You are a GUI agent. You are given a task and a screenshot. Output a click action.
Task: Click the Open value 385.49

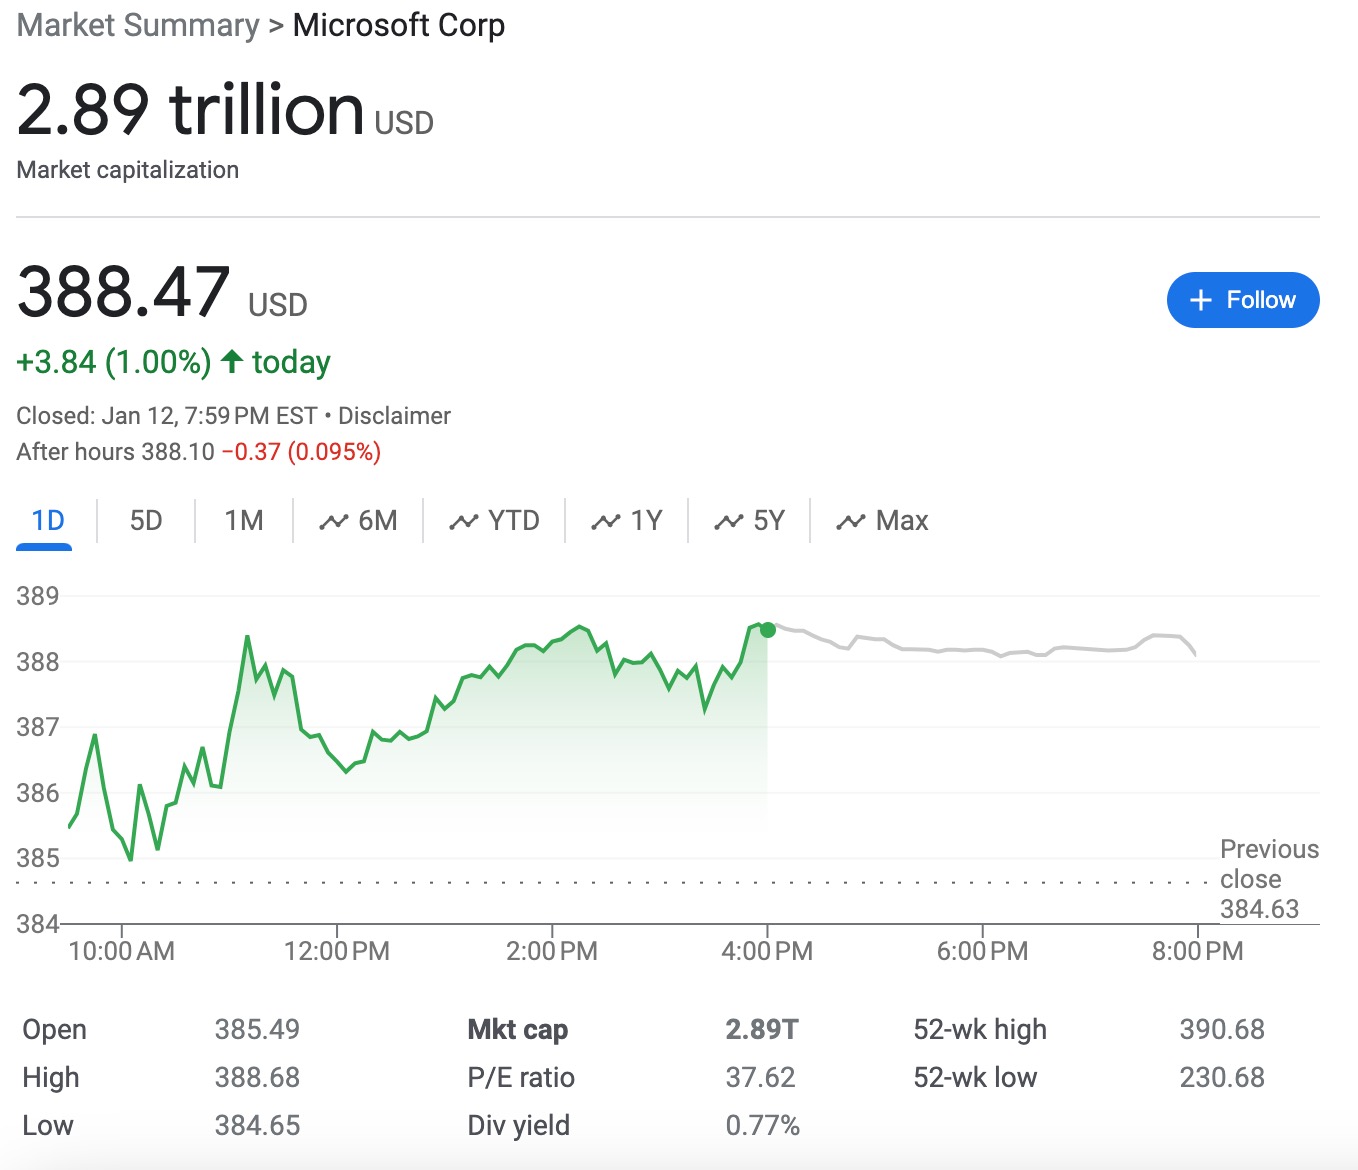pyautogui.click(x=257, y=1029)
